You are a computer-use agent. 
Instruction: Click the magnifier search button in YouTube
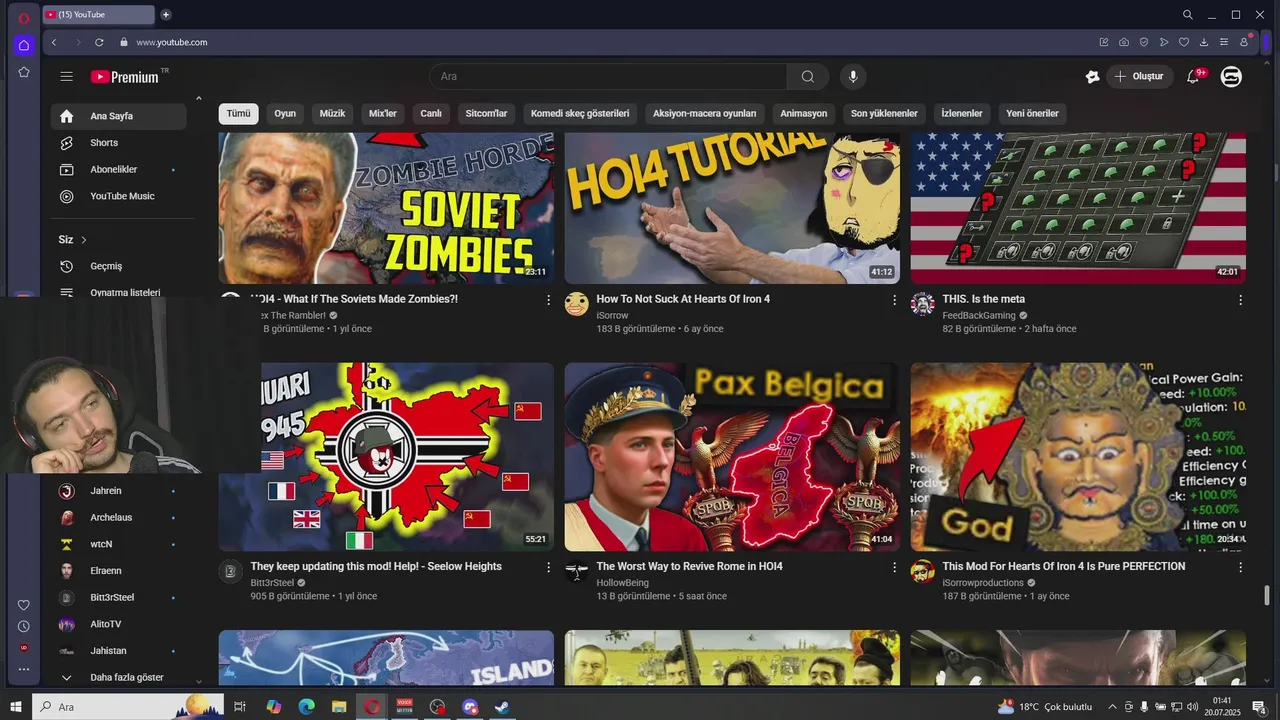point(807,76)
